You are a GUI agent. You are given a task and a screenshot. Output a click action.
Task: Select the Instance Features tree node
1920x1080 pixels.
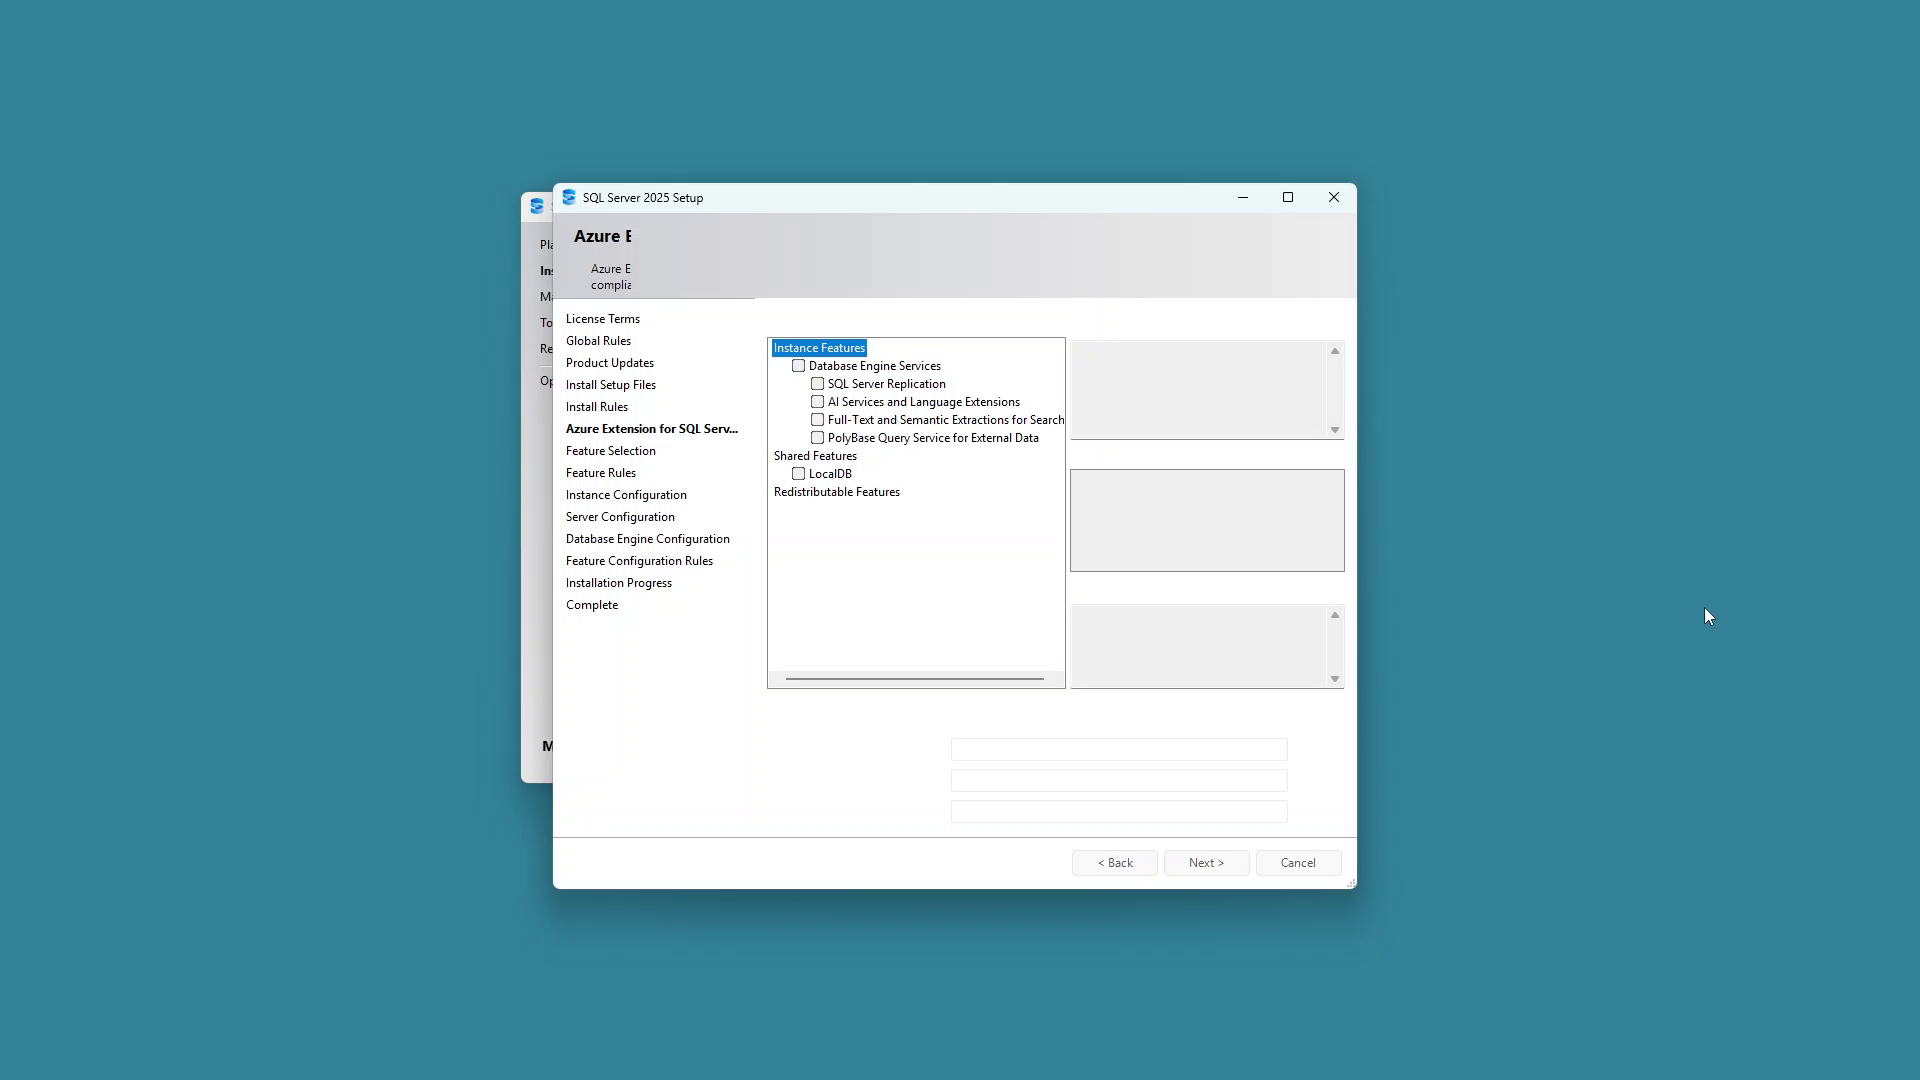[819, 348]
